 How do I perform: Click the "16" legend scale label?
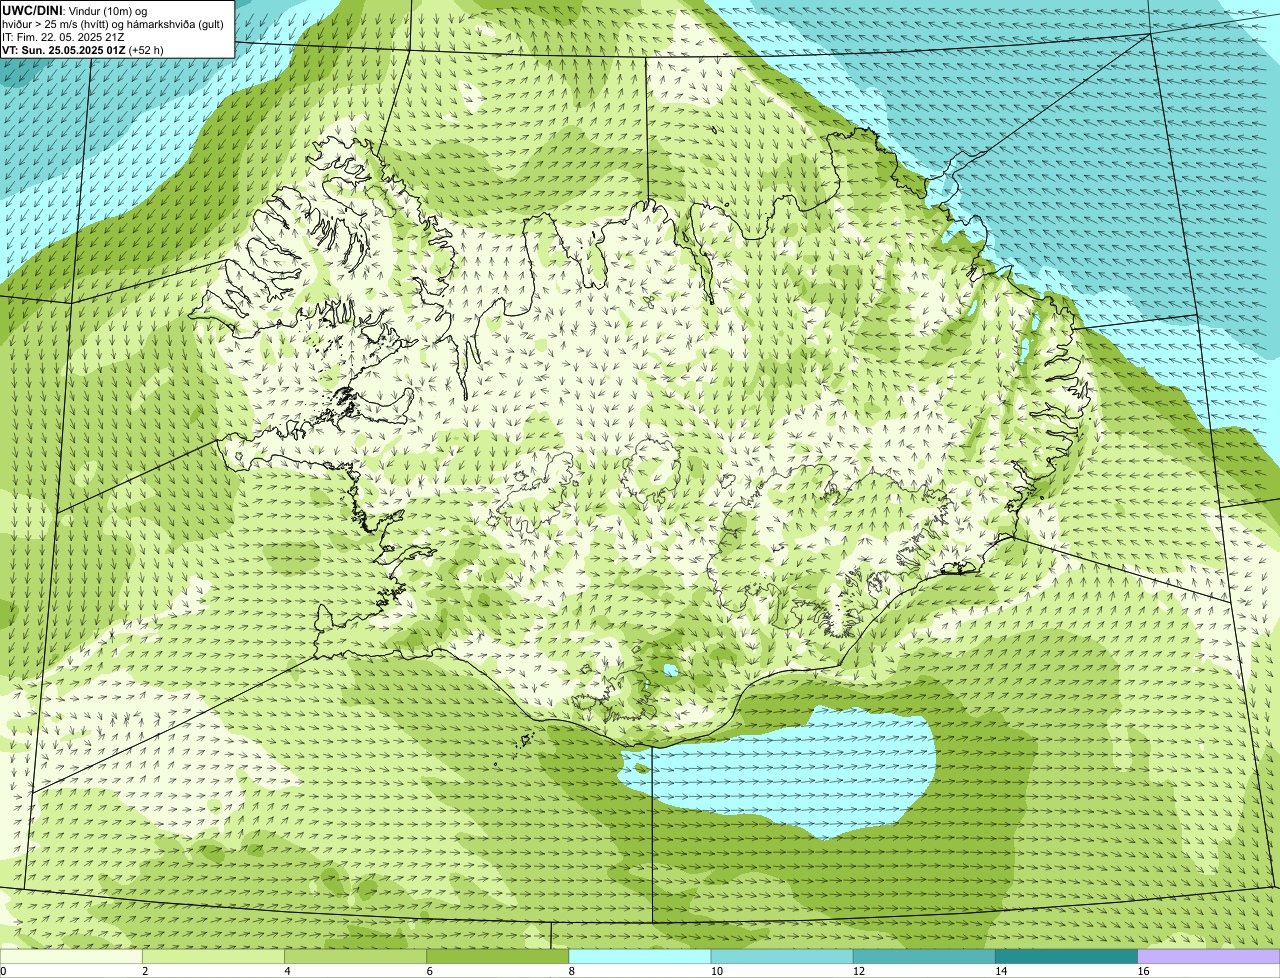click(1143, 971)
